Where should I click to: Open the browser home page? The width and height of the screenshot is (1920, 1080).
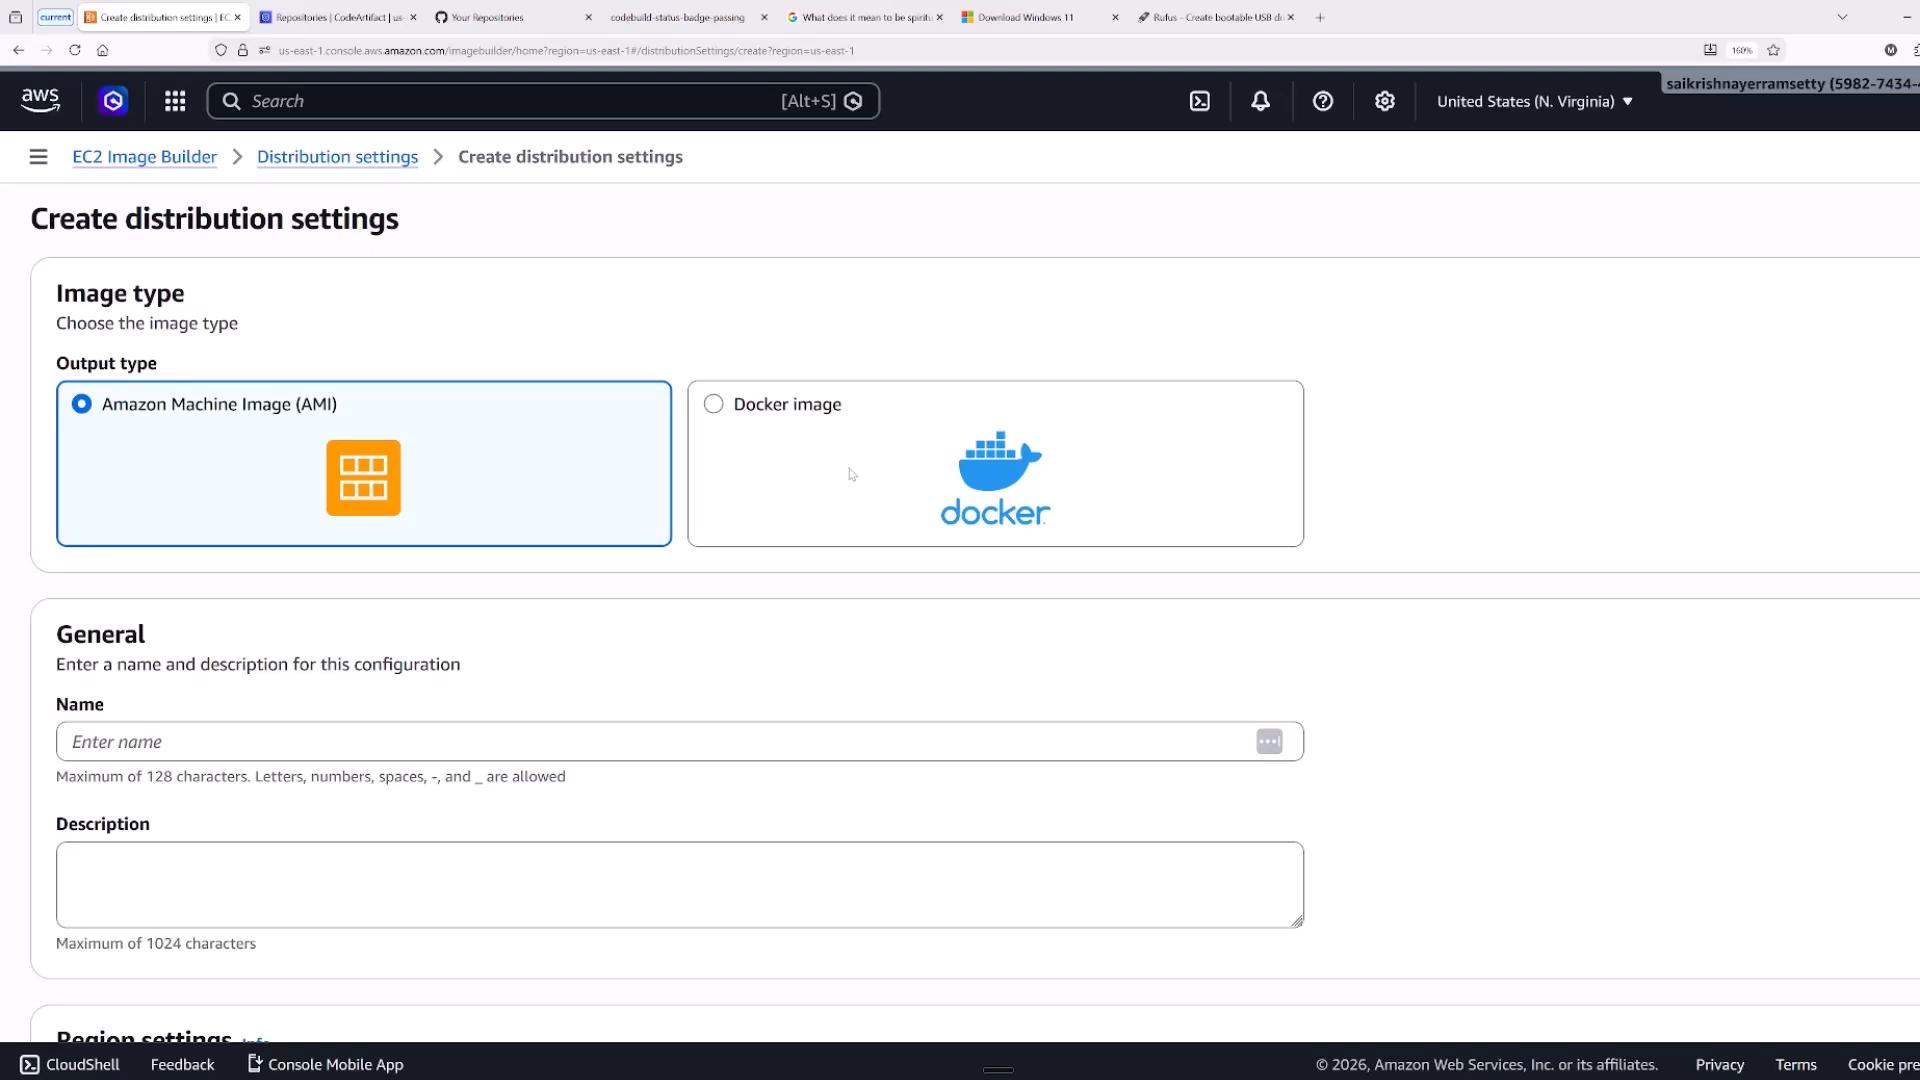[x=102, y=50]
